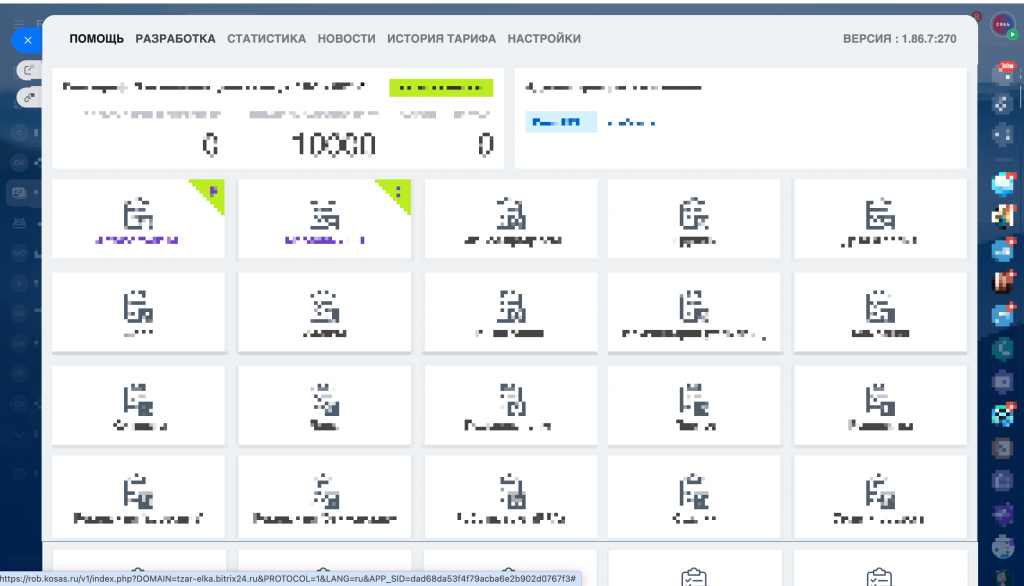Select the НОВОСТИ tab
Viewport: 1024px width, 586px height.
(346, 39)
